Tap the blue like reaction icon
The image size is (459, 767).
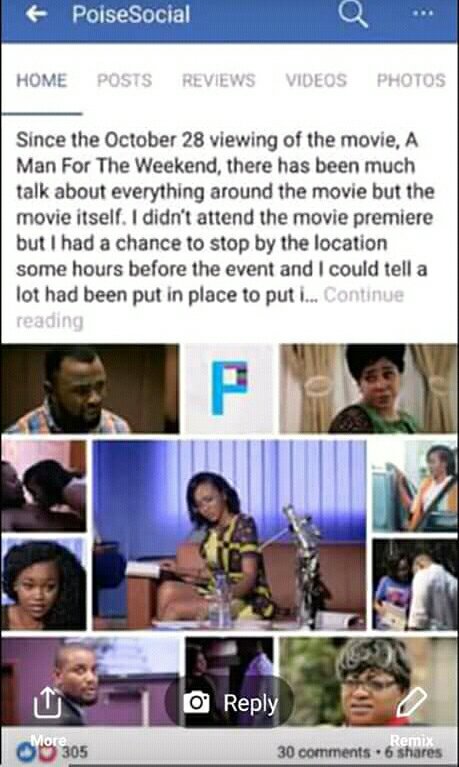25,751
